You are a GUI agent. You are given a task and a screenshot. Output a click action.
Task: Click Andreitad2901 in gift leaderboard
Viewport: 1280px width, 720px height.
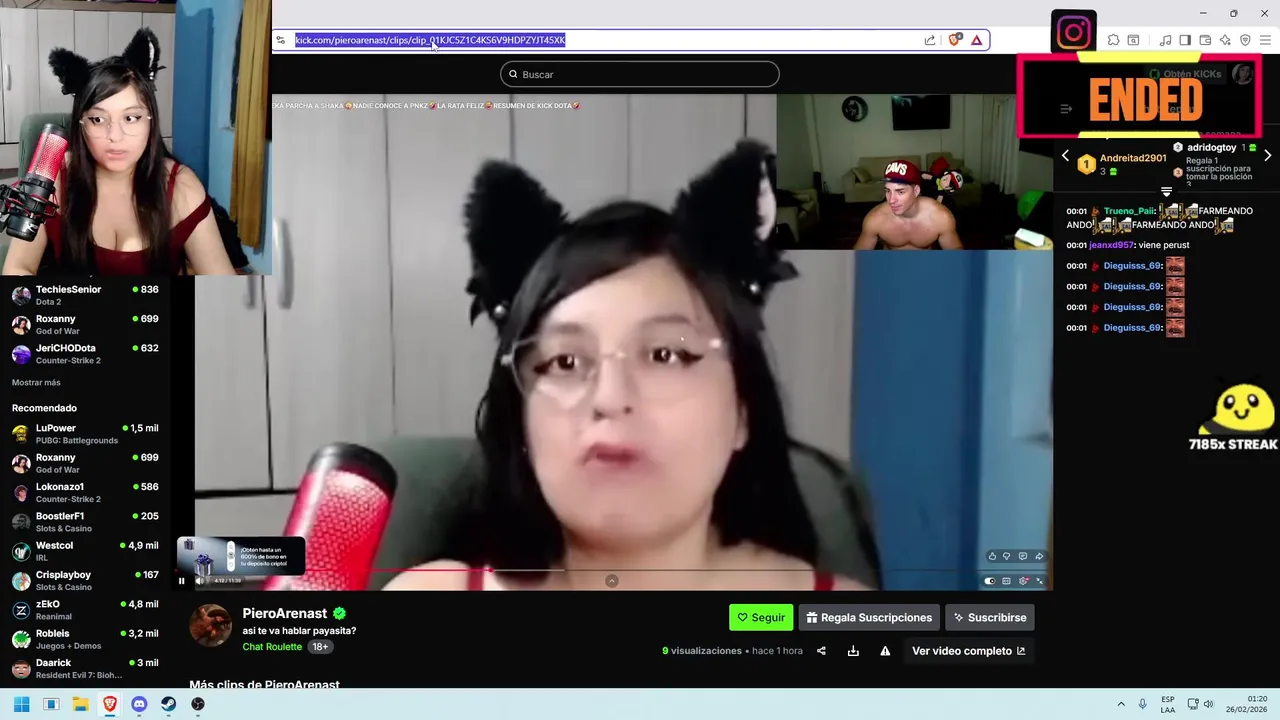1132,158
